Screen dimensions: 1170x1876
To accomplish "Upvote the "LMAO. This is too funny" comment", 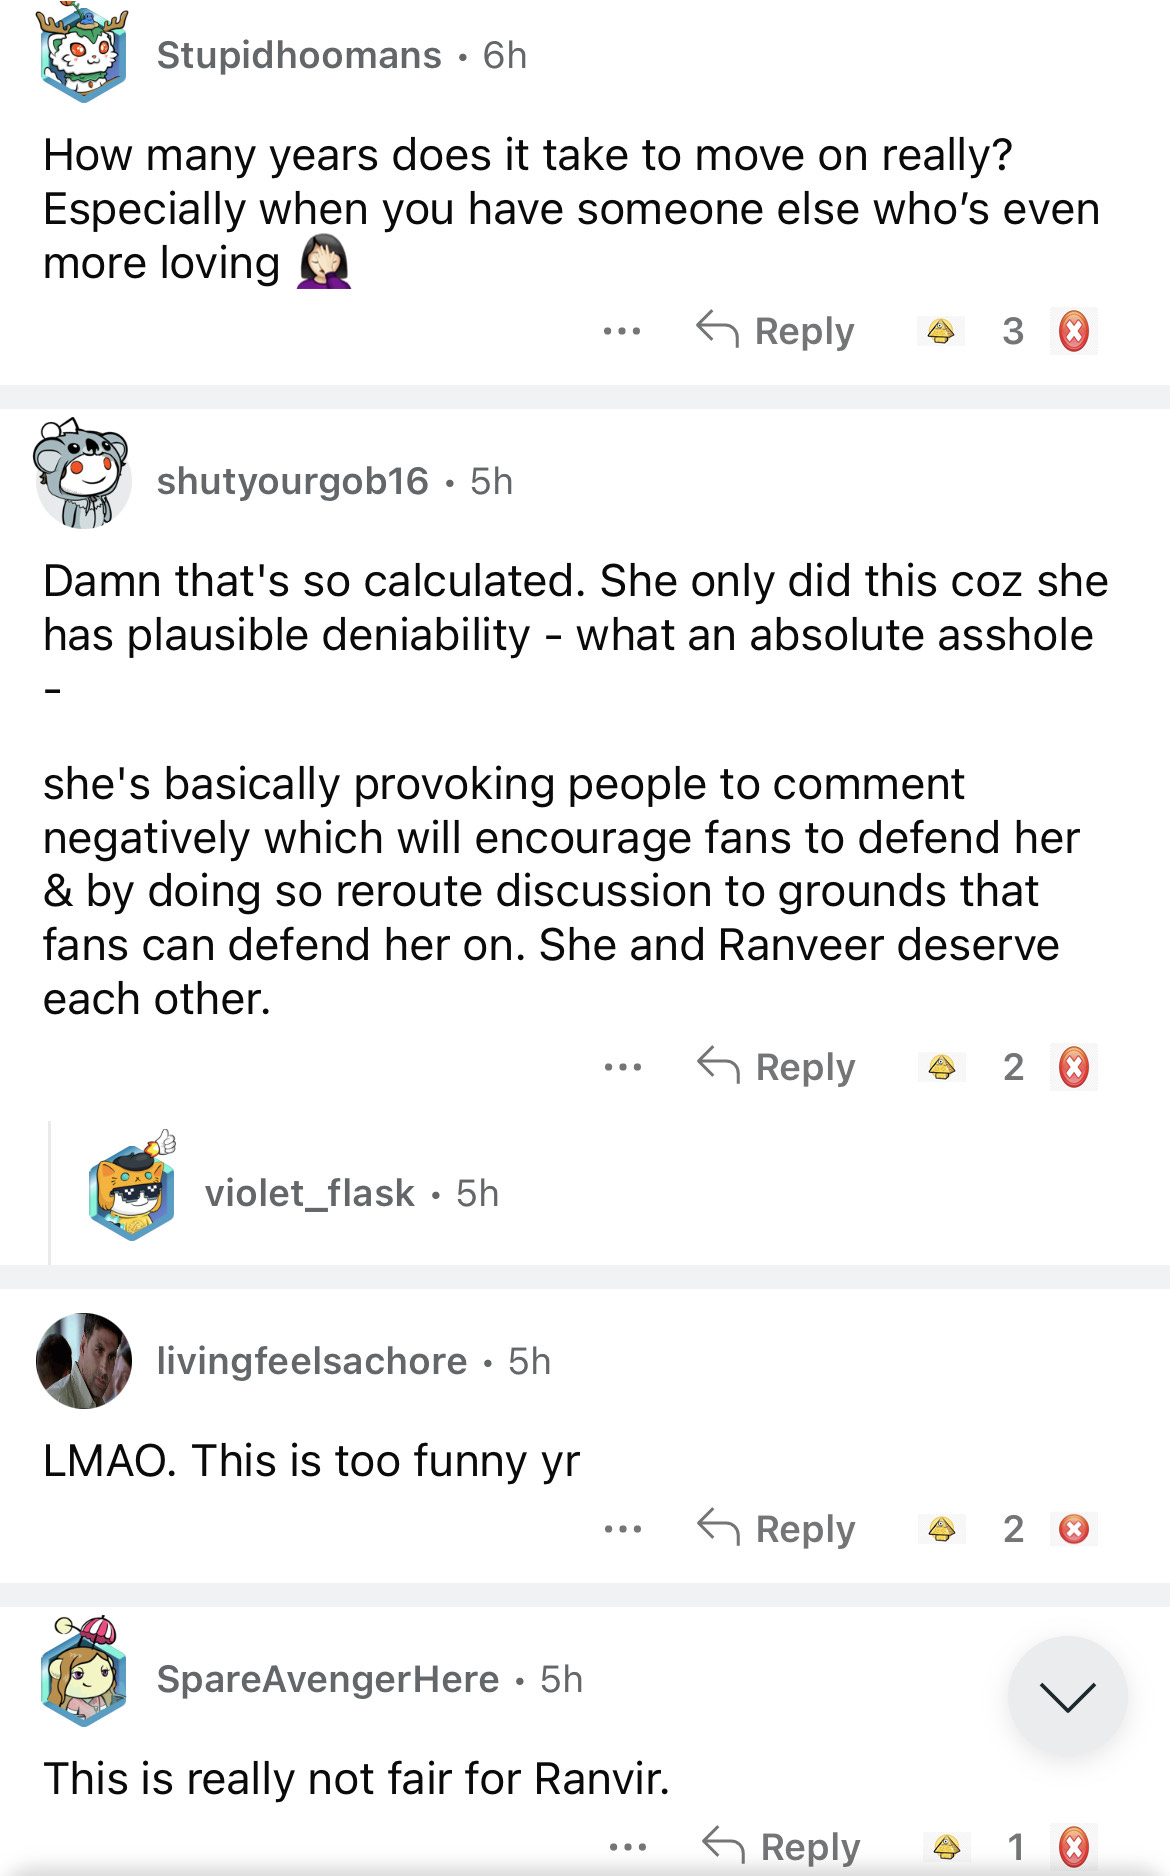I will click(941, 1529).
